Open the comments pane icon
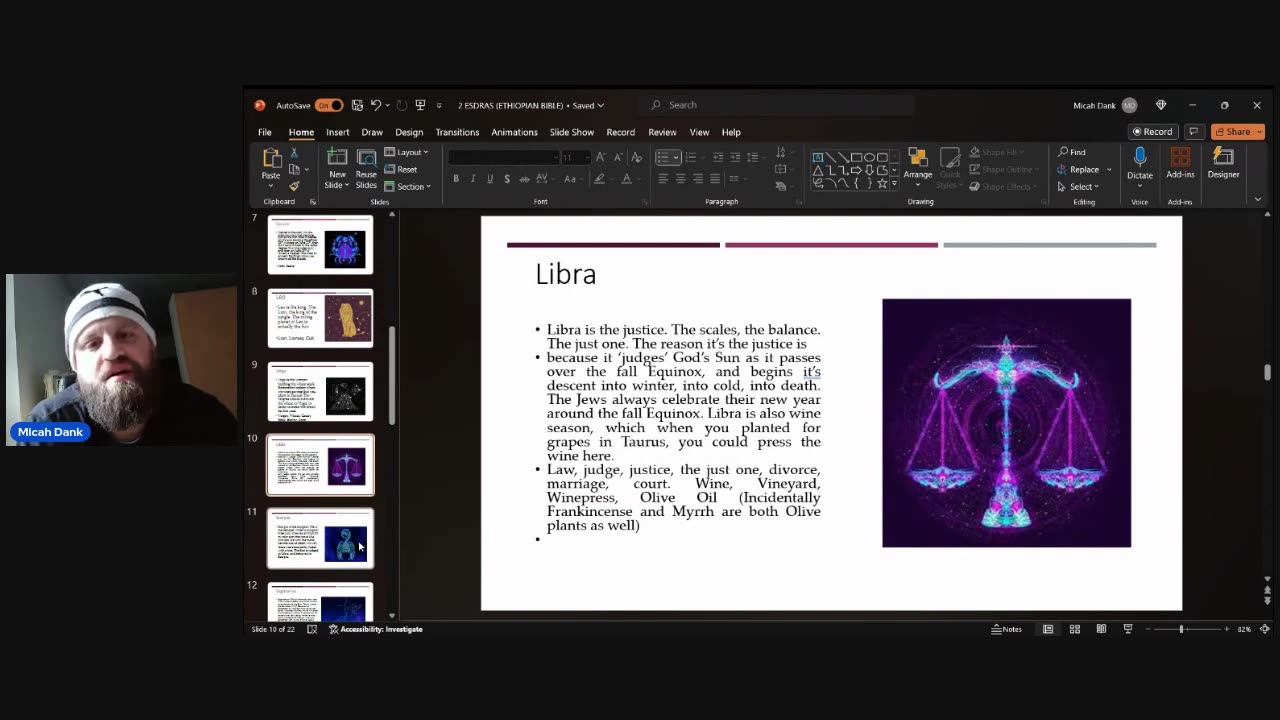Screen dimensions: 1280x720 [1193, 132]
